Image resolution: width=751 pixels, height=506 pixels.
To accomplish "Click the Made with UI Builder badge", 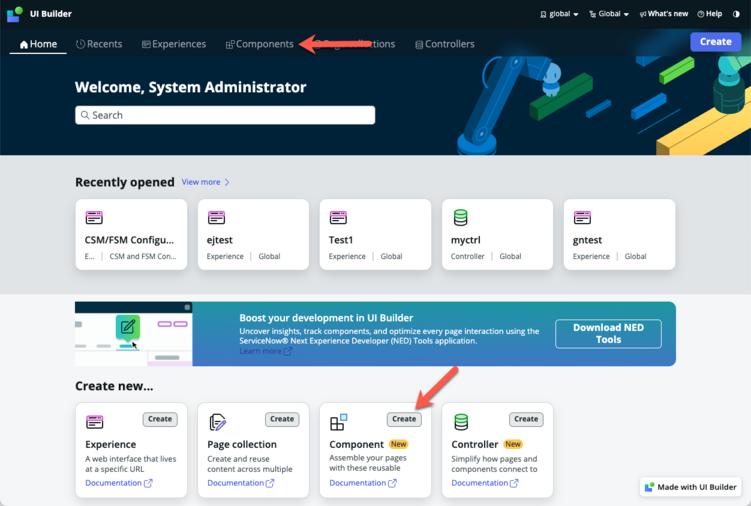I will [691, 487].
